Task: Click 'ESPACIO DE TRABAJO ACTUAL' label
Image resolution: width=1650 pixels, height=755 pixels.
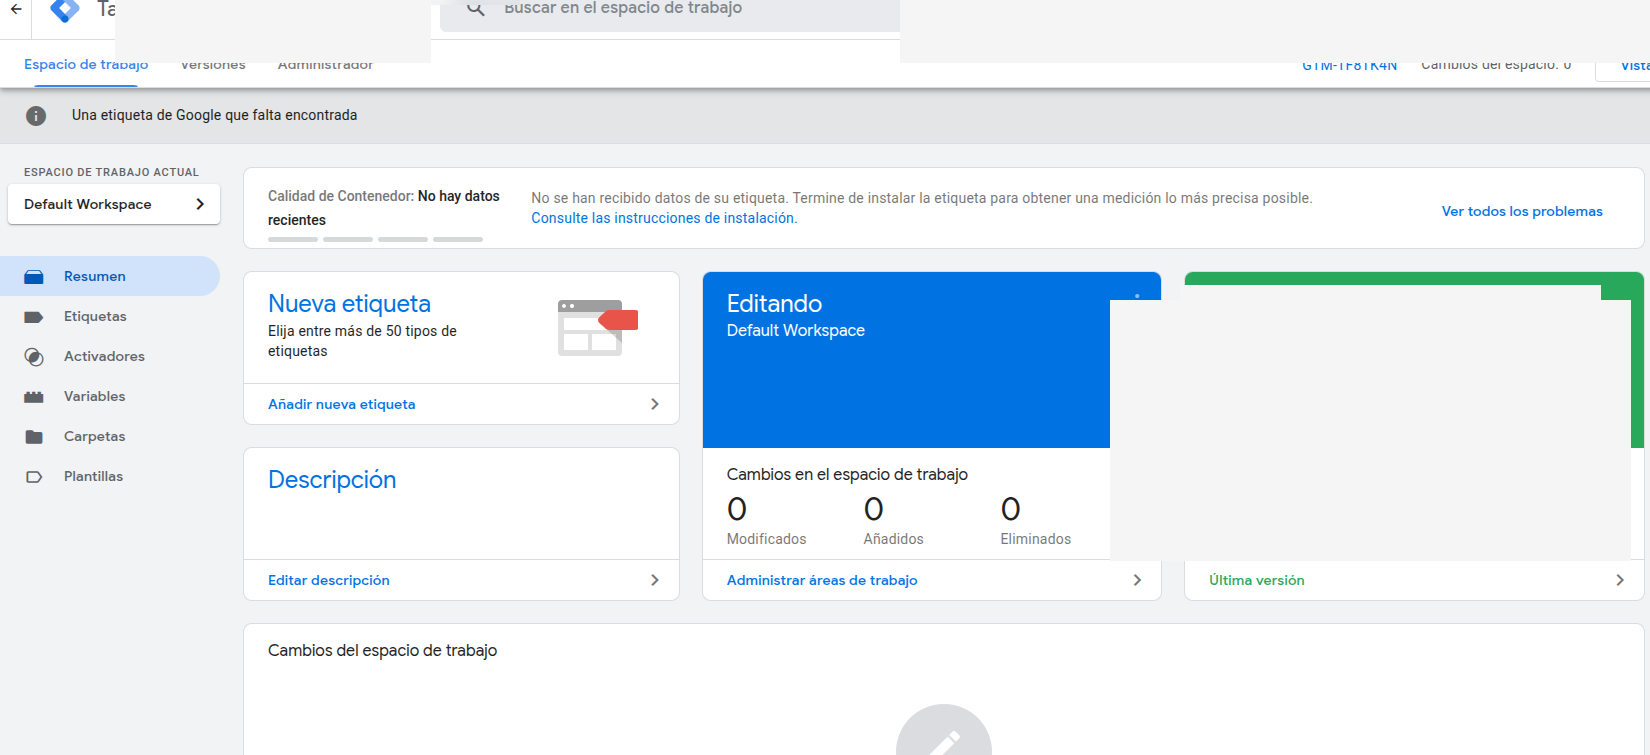Action: click(x=111, y=172)
